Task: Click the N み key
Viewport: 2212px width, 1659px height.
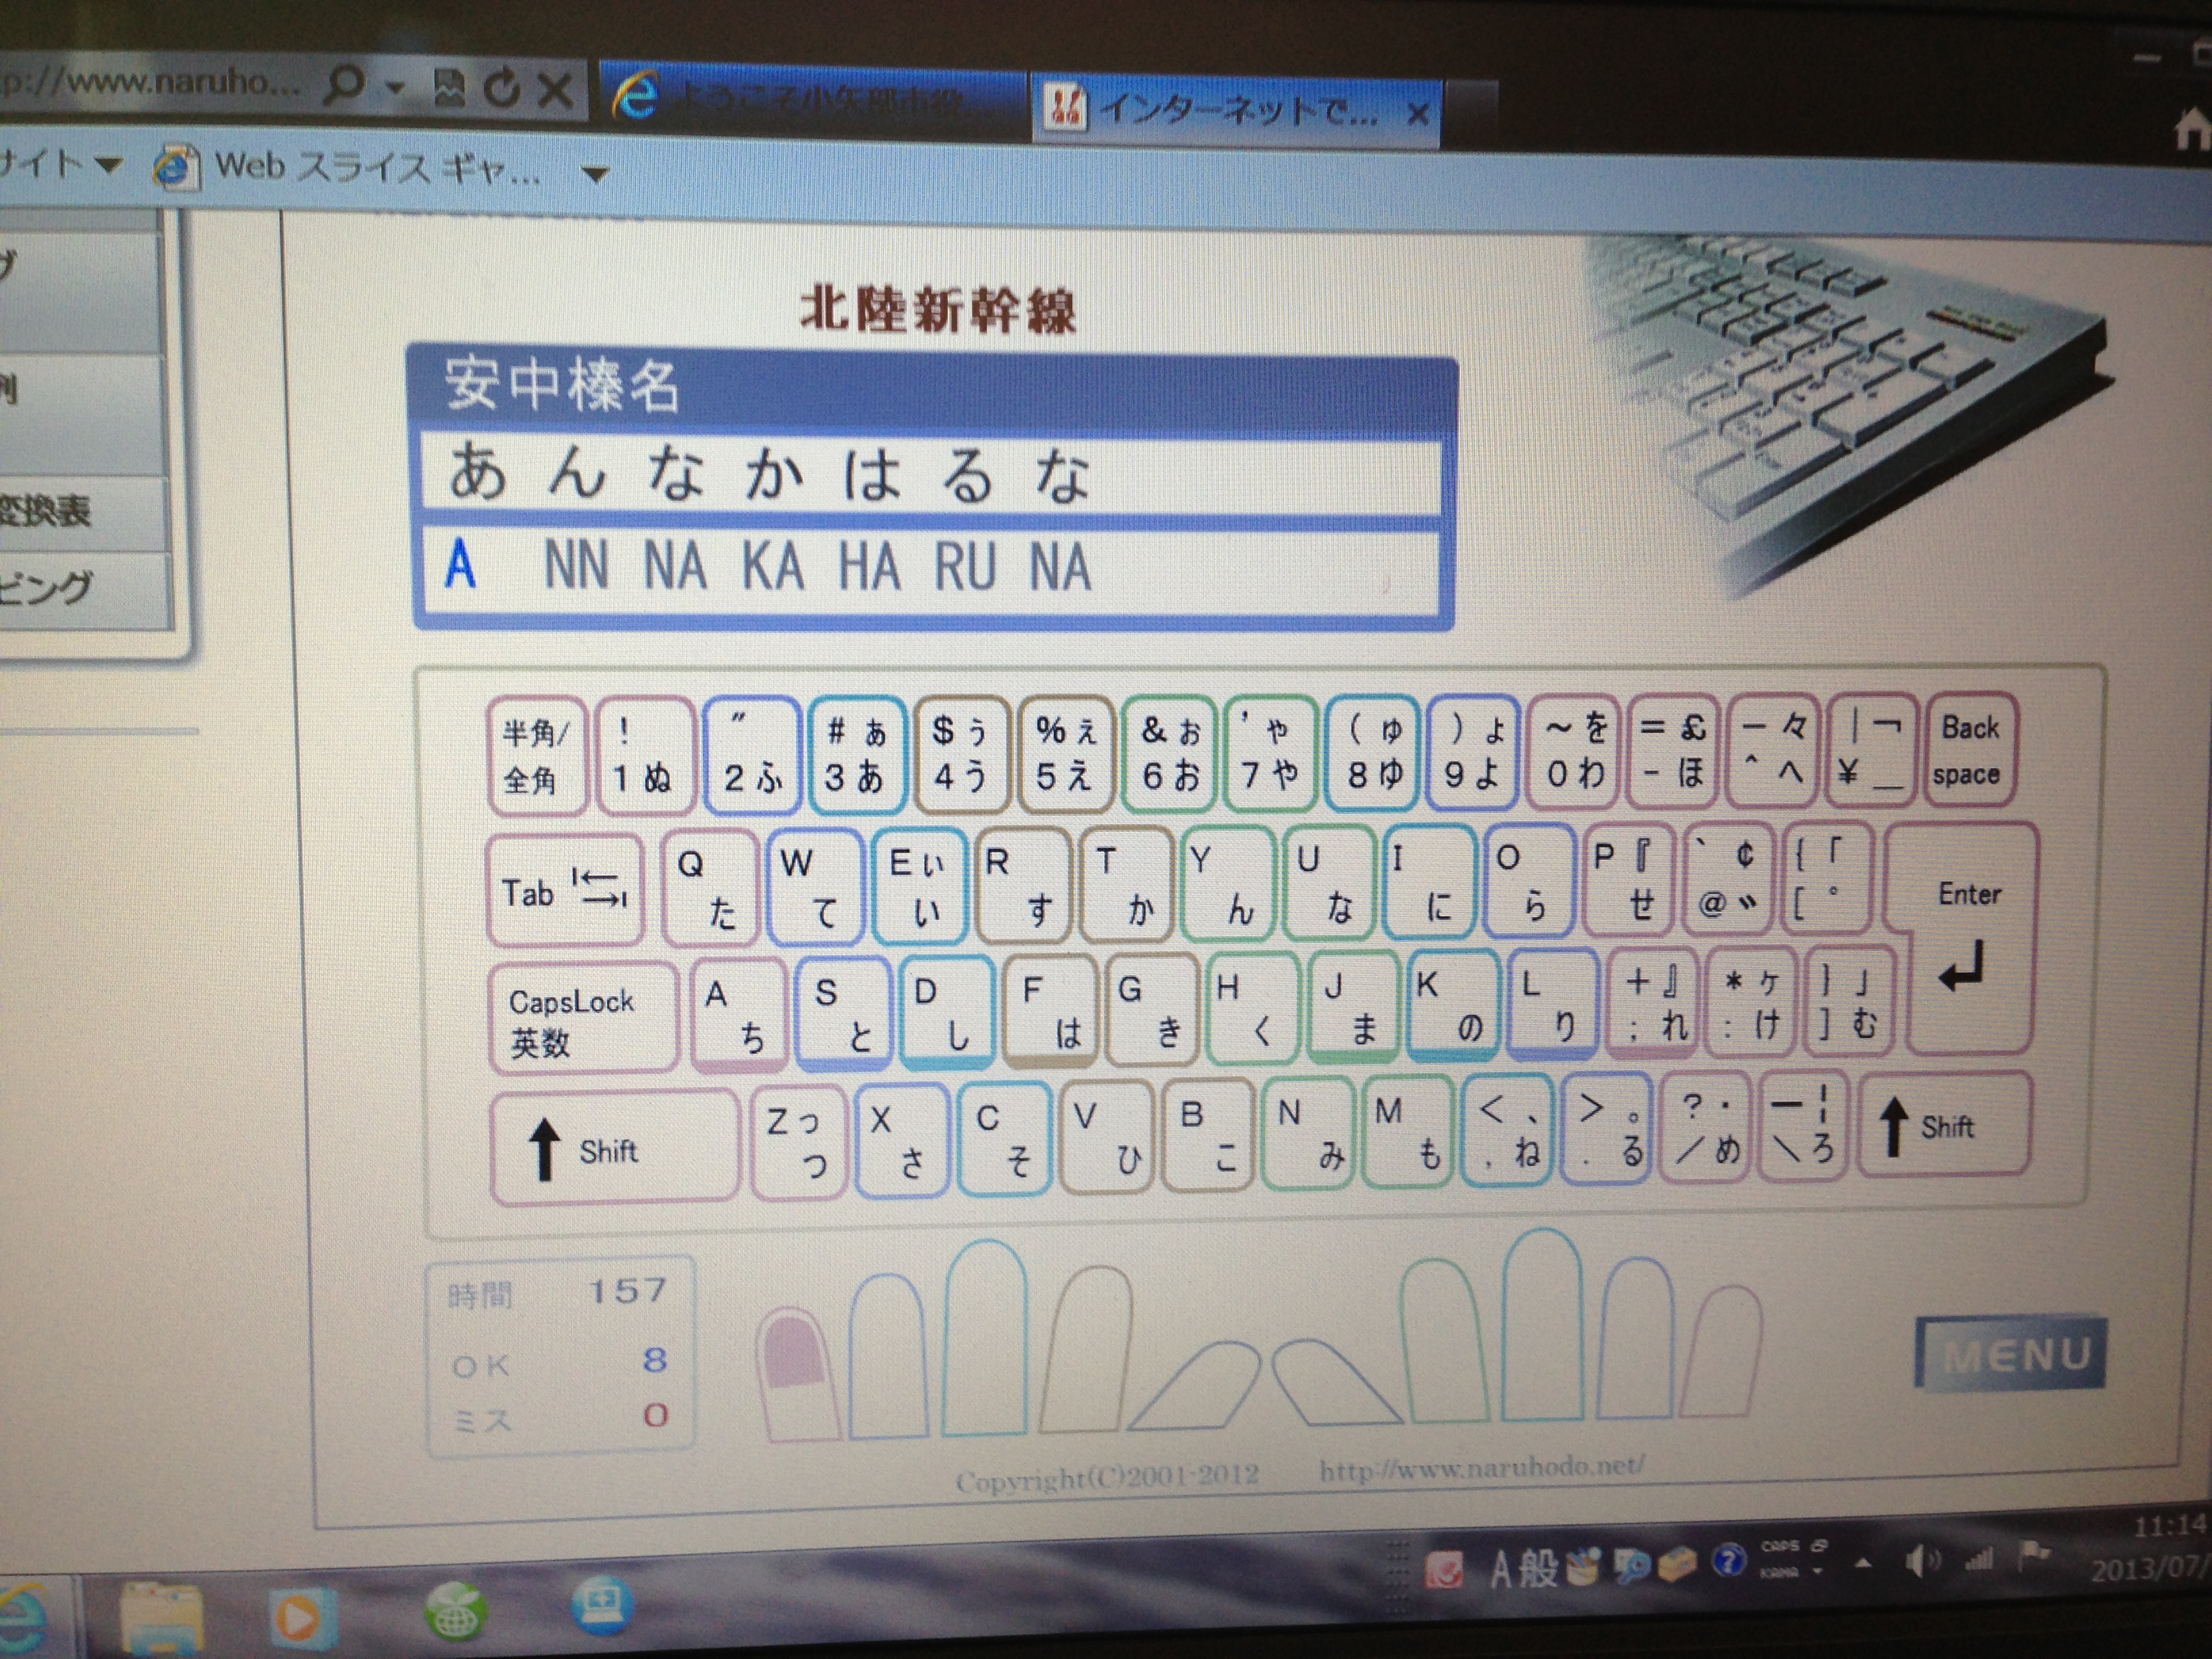Action: [x=1308, y=1132]
